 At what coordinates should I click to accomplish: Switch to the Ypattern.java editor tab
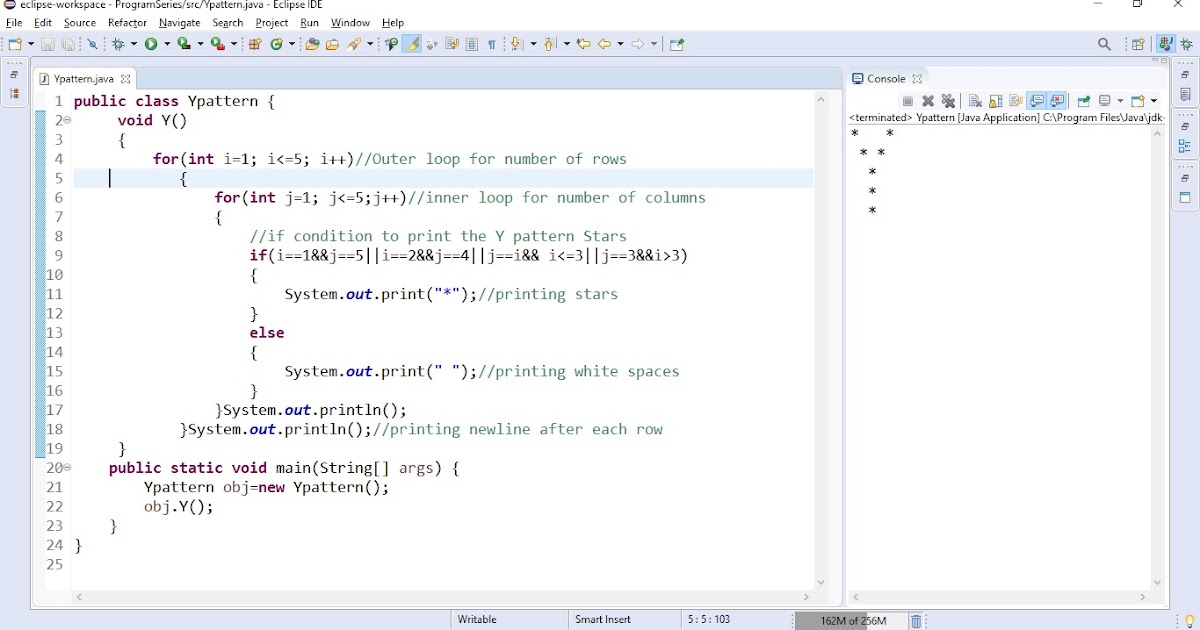point(85,78)
